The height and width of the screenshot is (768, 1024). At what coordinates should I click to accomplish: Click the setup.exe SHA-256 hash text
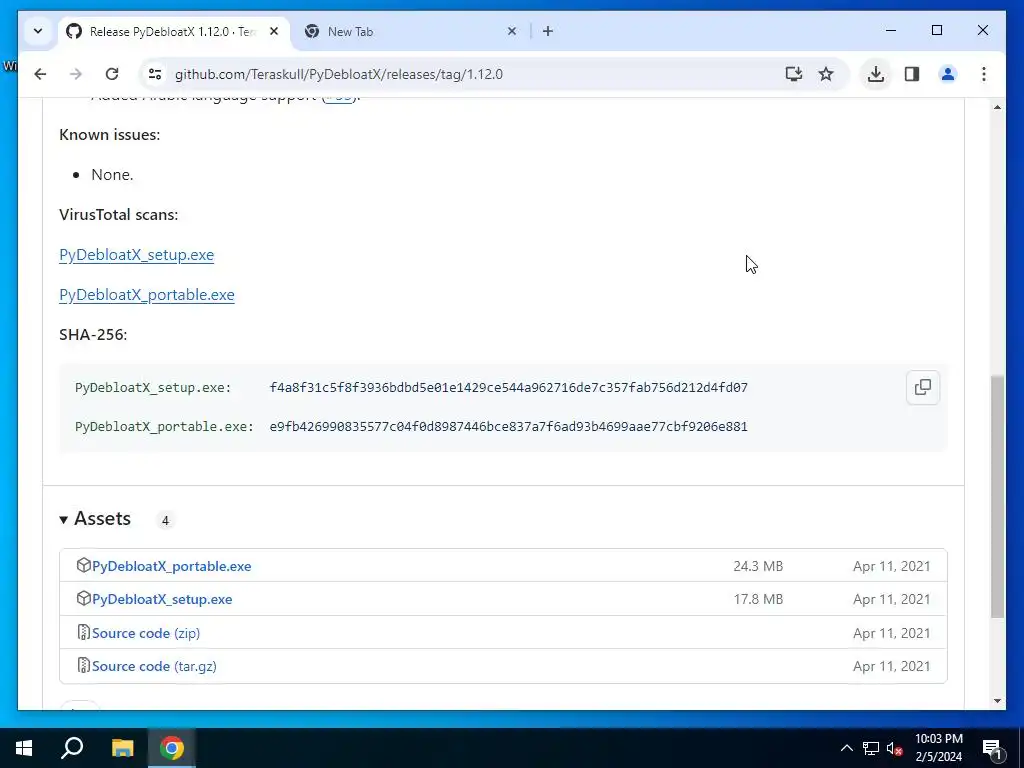click(508, 388)
